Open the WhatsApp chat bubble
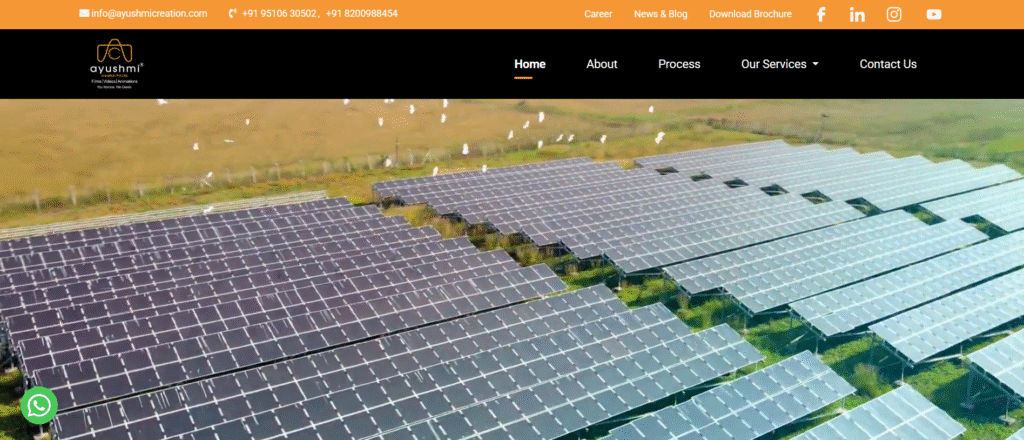This screenshot has height=440, width=1024. coord(39,405)
